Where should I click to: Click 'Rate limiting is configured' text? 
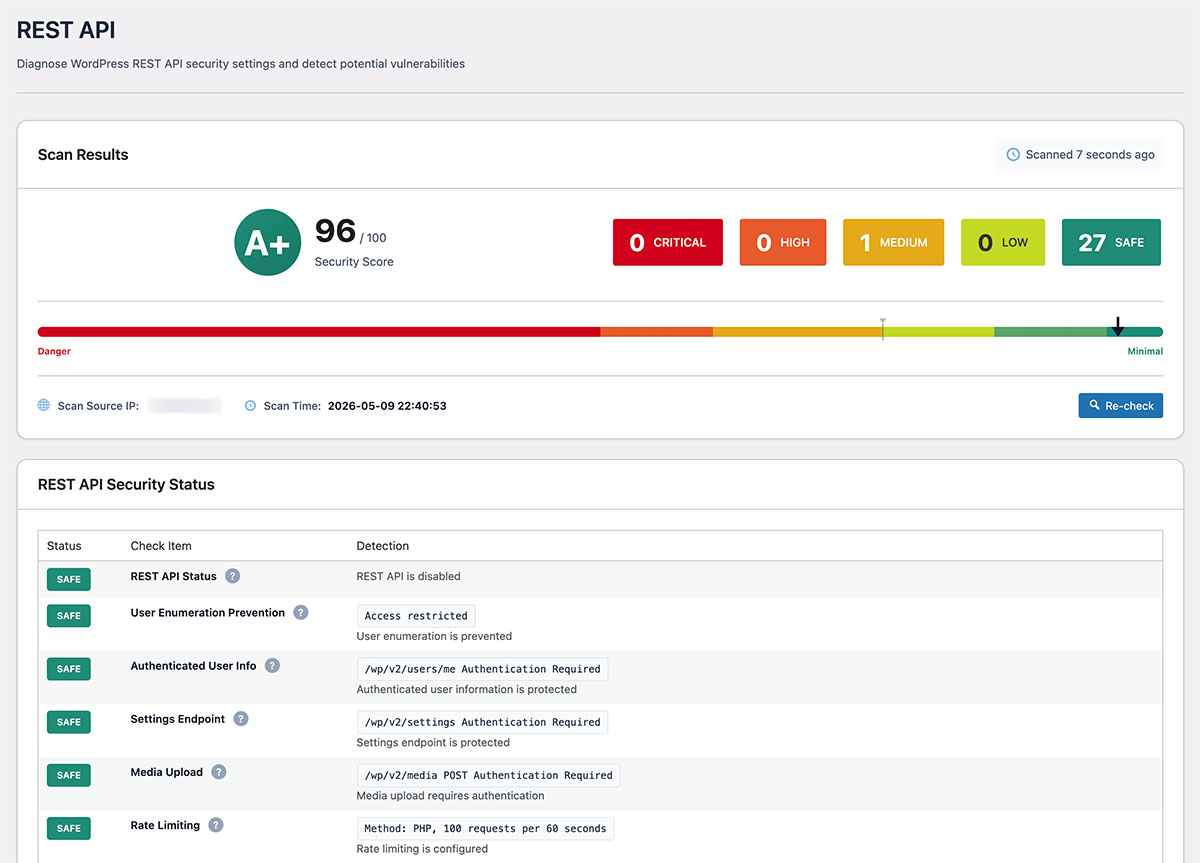[x=422, y=849]
